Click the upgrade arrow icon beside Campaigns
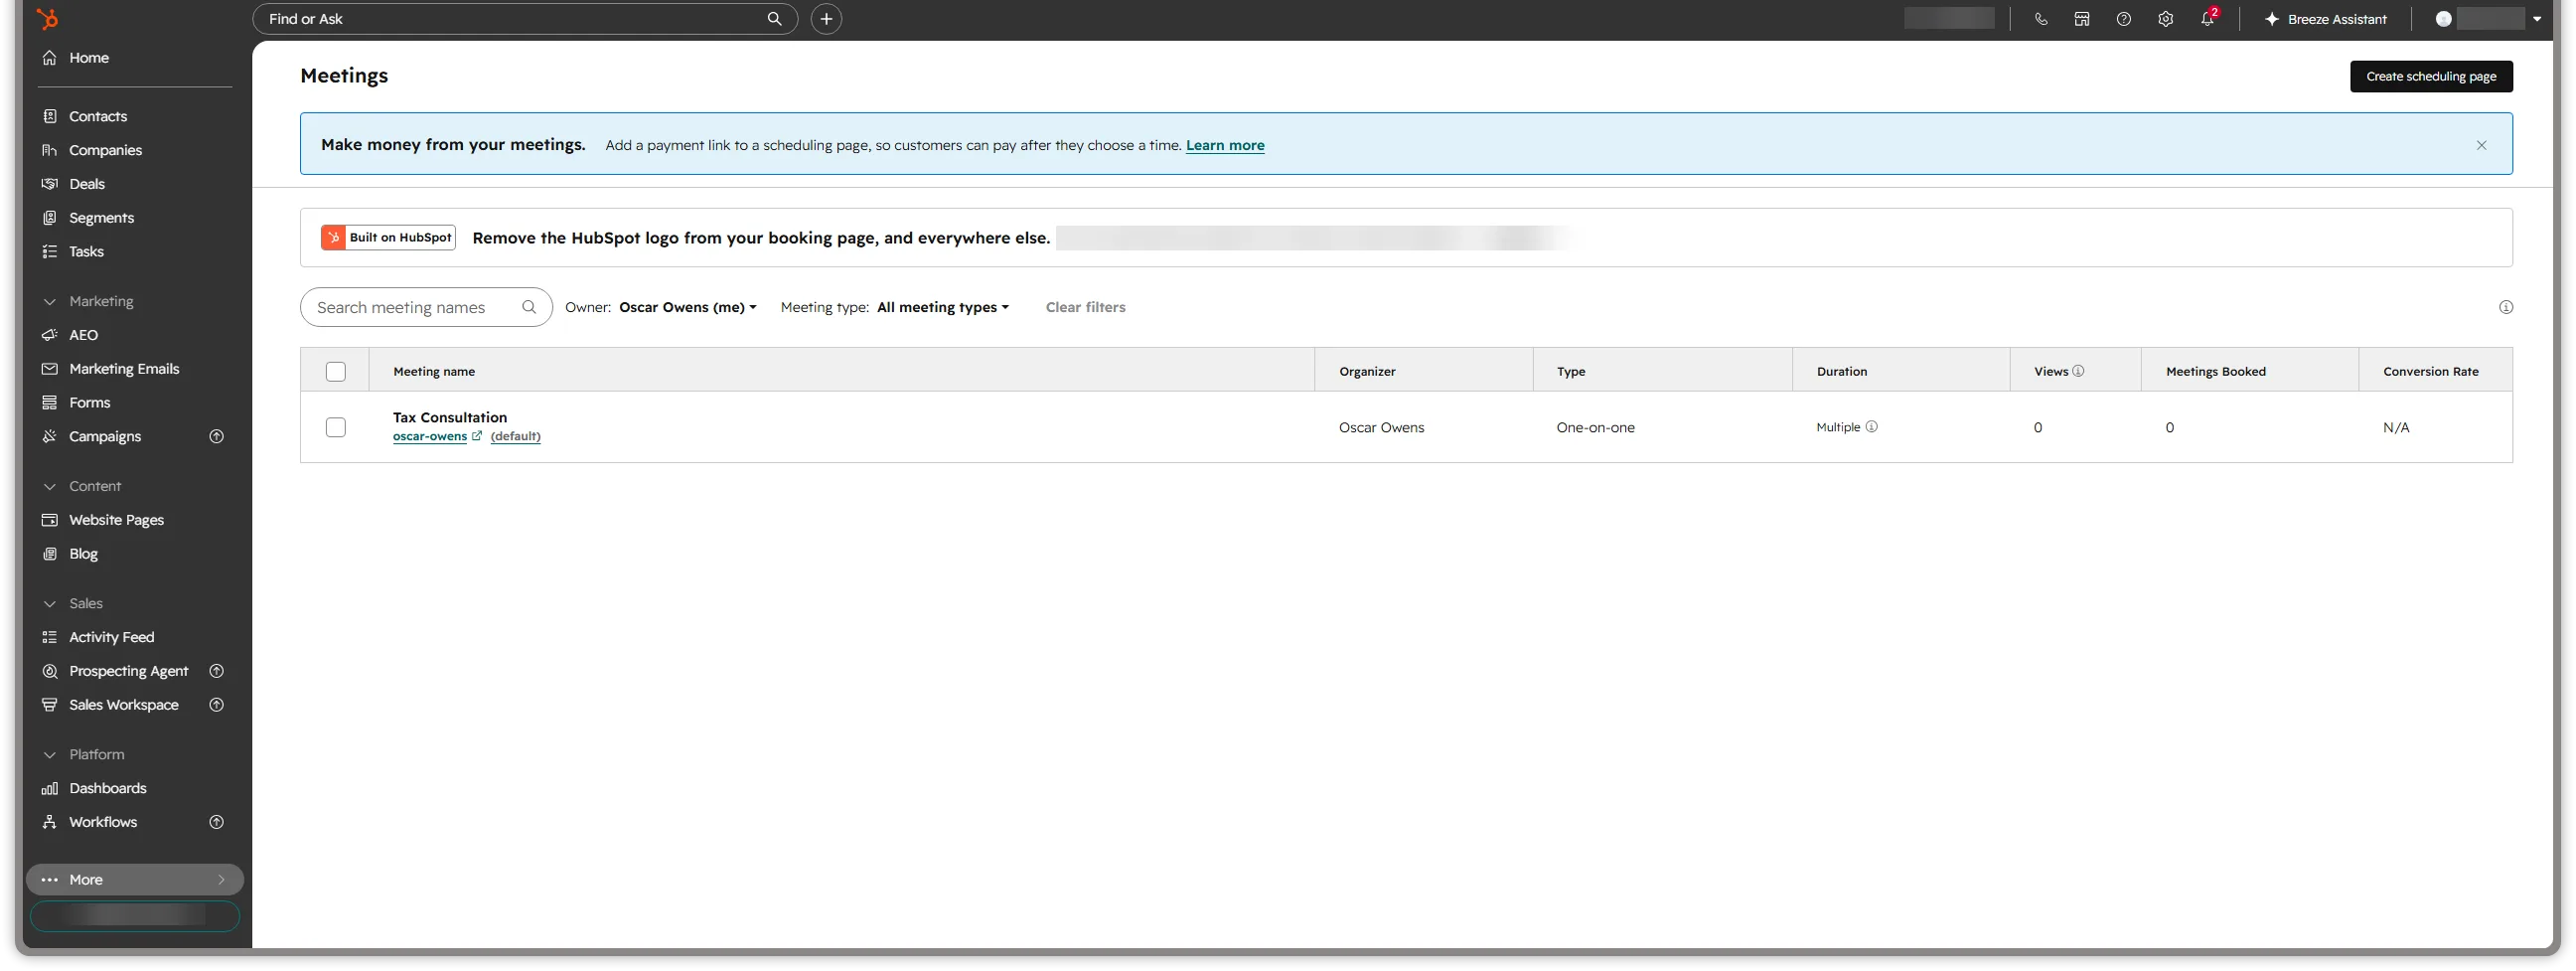 pyautogui.click(x=216, y=437)
